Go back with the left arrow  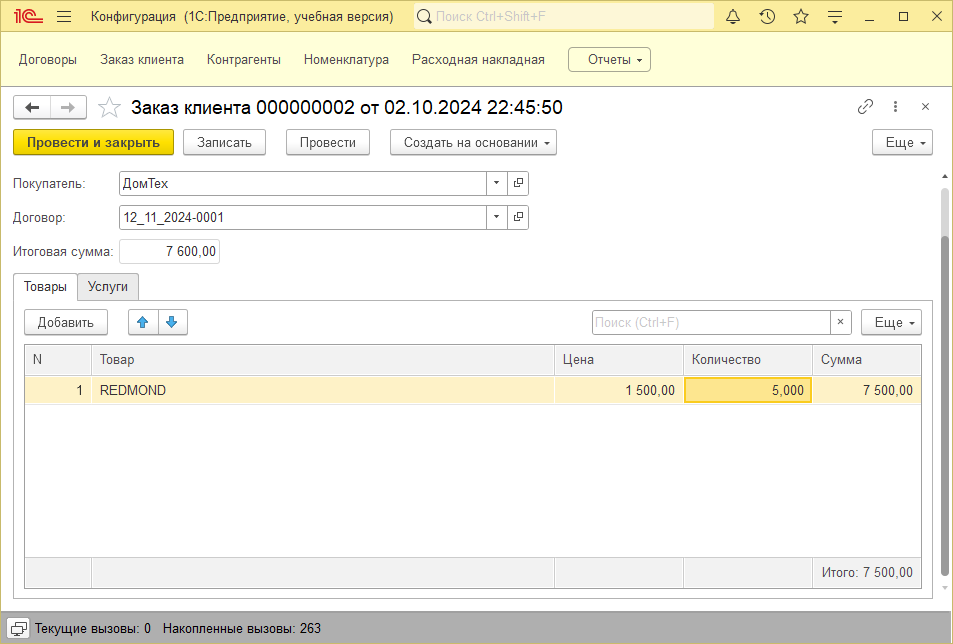click(32, 108)
